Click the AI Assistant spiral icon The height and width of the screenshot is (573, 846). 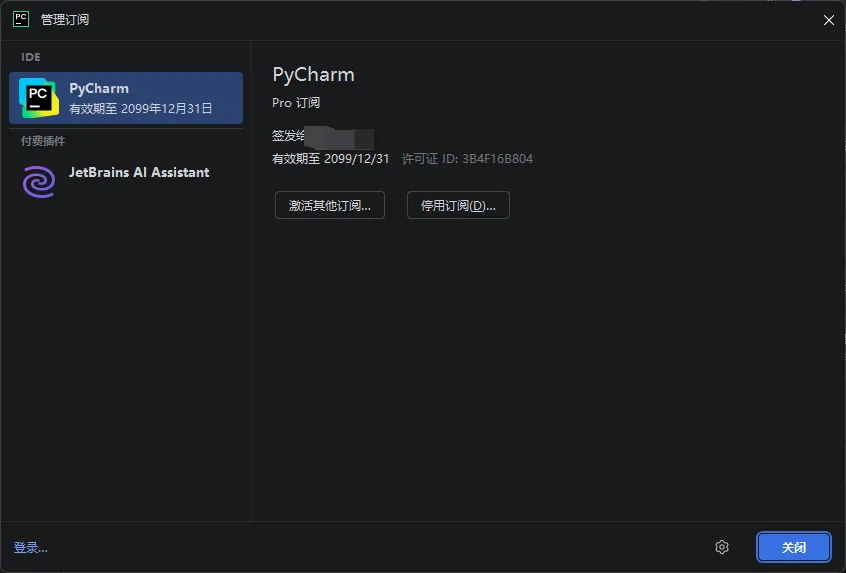[x=38, y=181]
